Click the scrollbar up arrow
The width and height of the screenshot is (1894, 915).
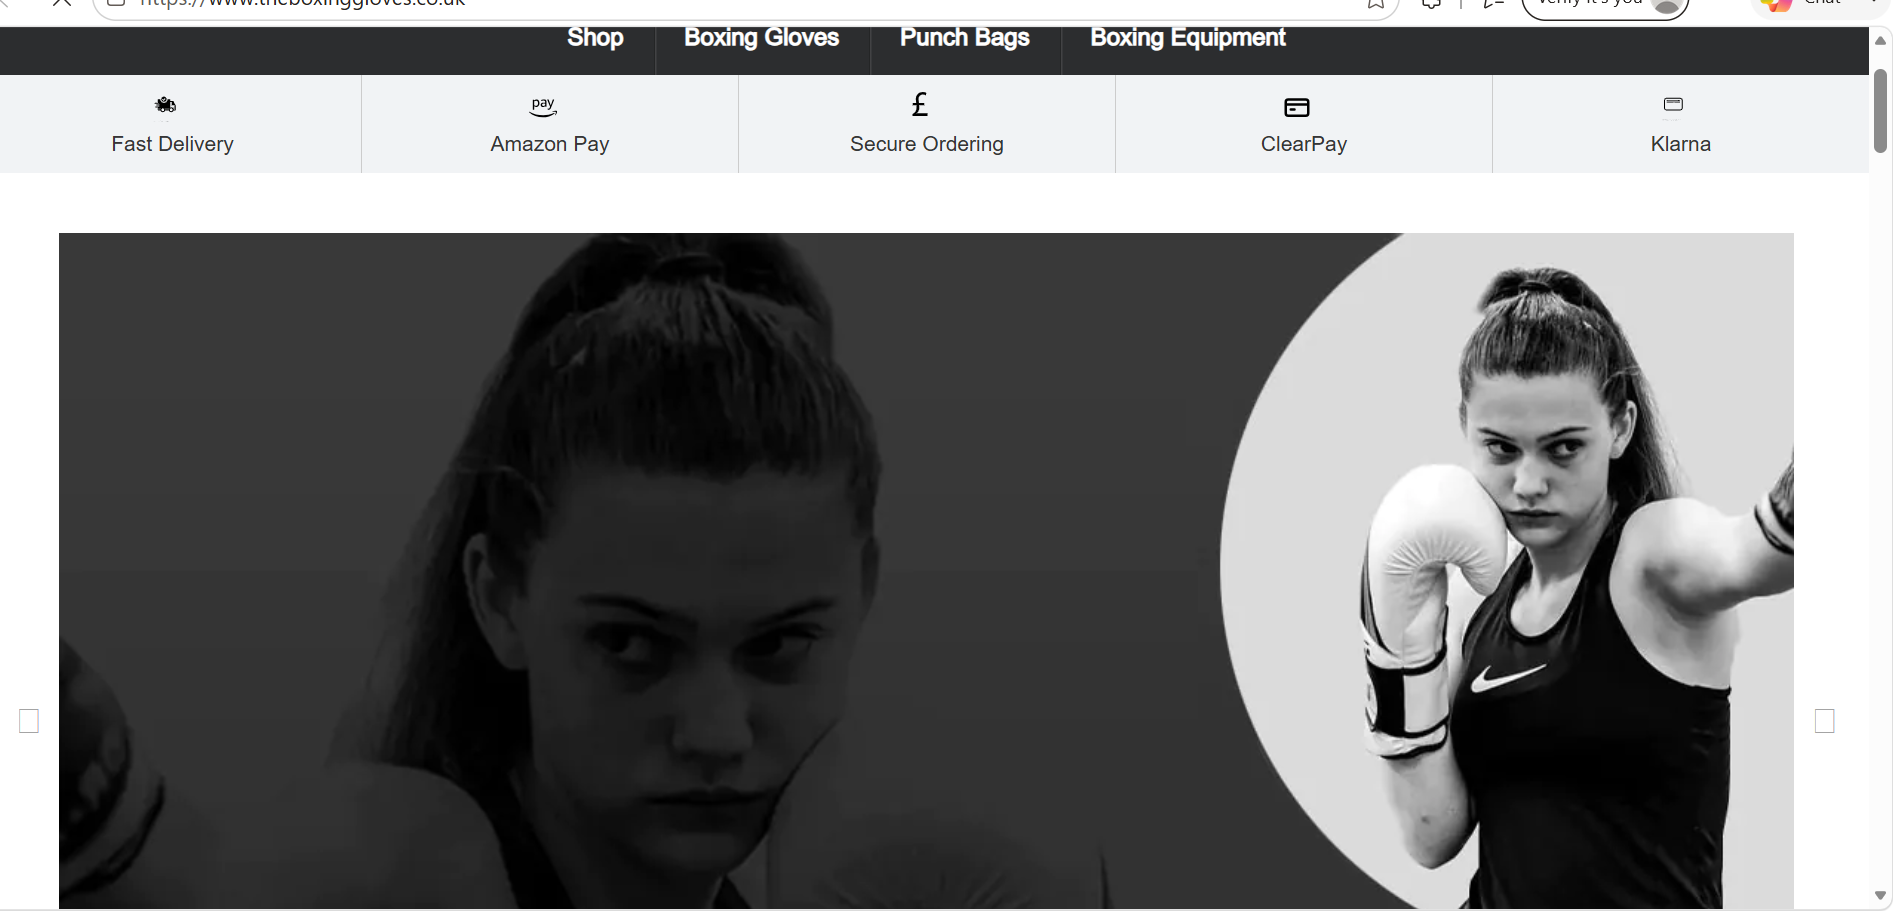1880,40
